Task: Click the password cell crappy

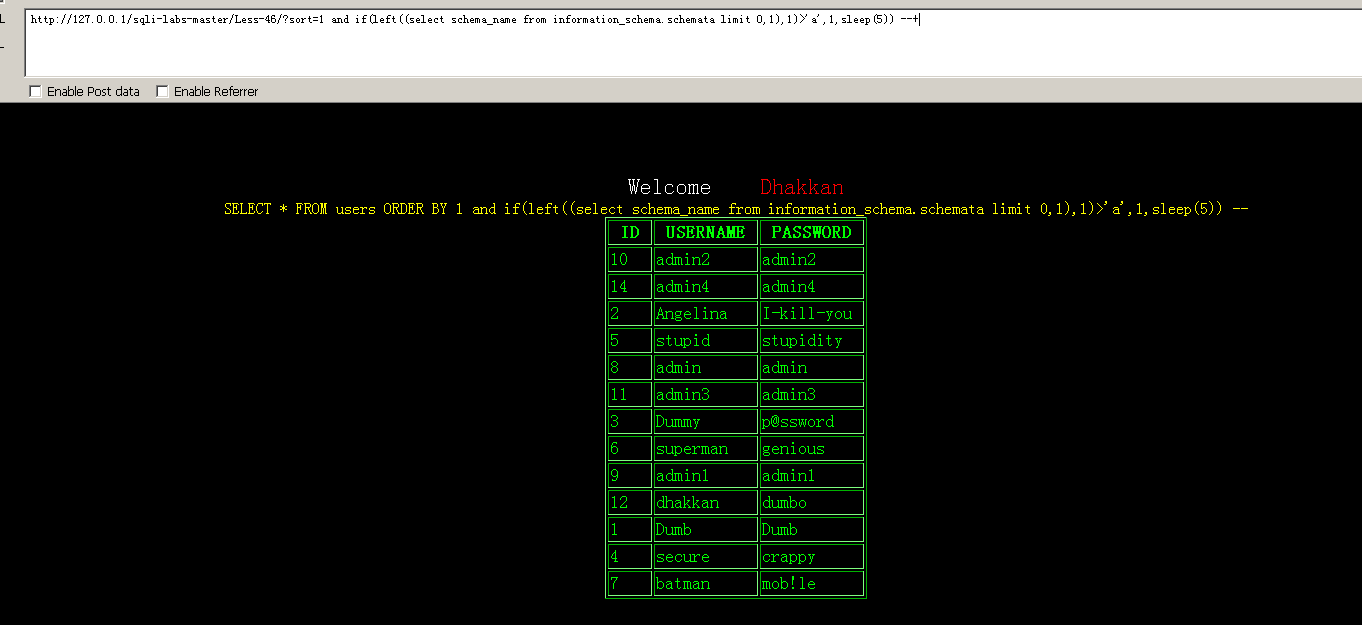Action: click(812, 556)
